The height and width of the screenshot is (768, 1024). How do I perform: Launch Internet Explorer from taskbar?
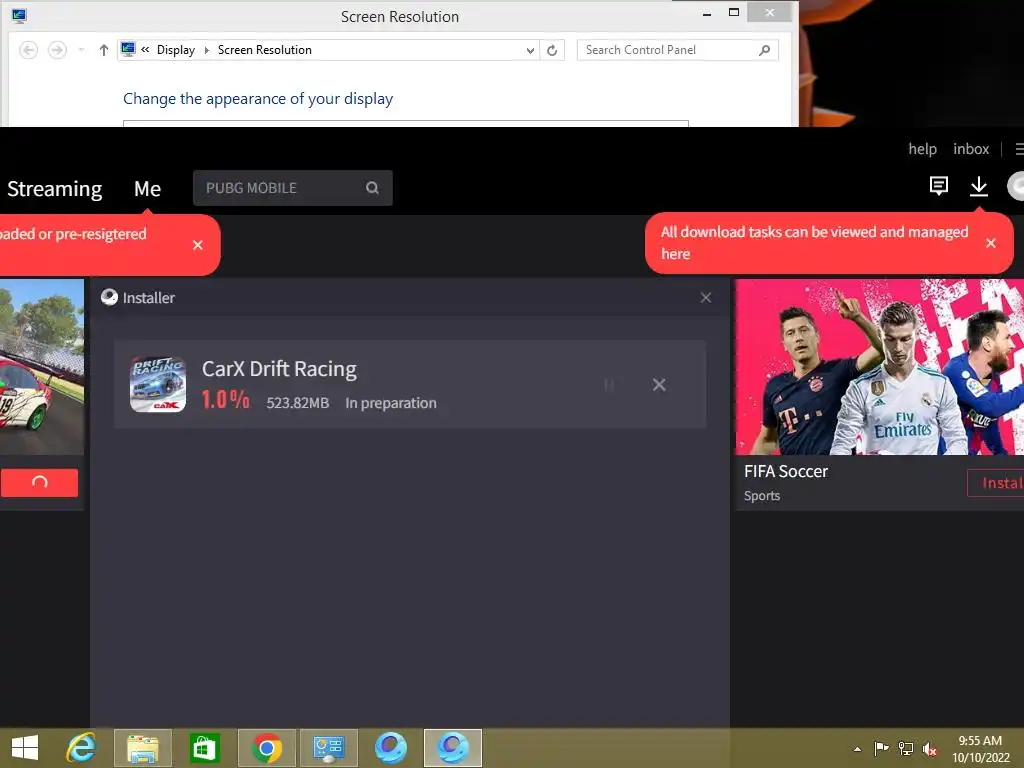81,748
